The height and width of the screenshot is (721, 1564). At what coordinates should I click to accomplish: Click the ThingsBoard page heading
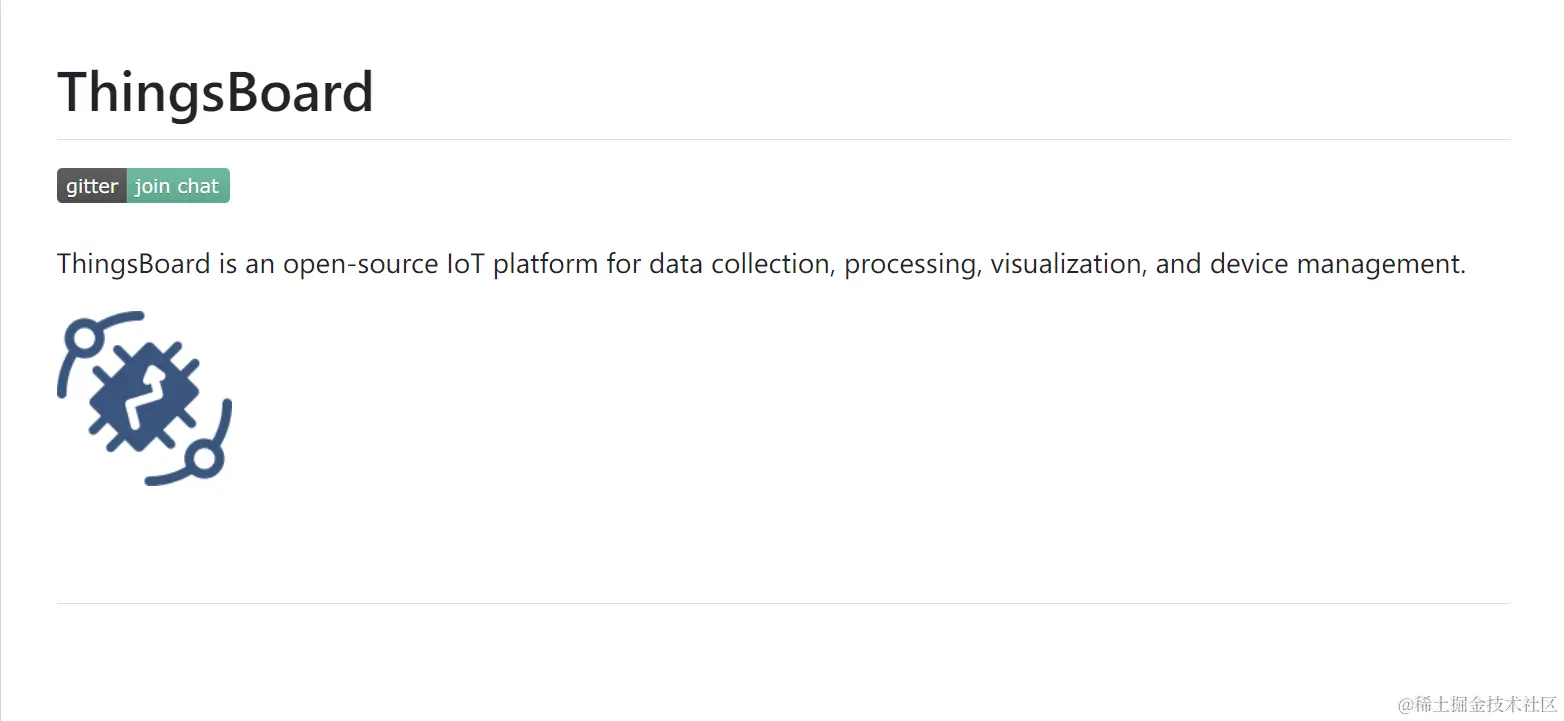click(x=215, y=92)
